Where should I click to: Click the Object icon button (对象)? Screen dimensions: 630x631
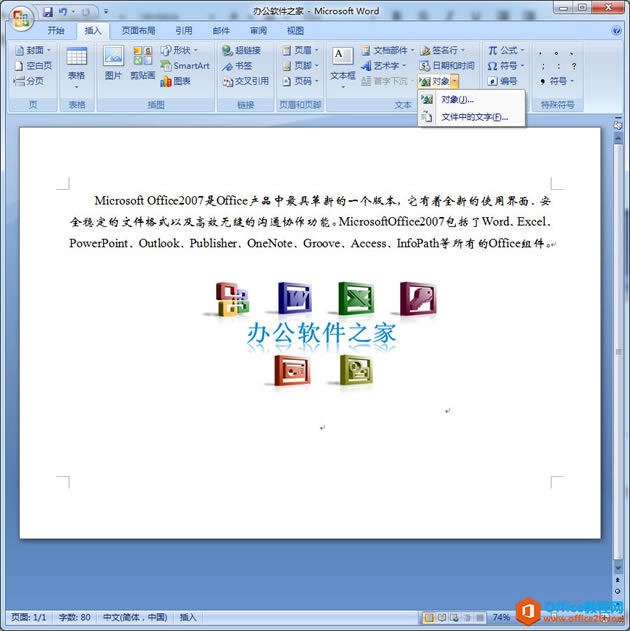[x=434, y=81]
